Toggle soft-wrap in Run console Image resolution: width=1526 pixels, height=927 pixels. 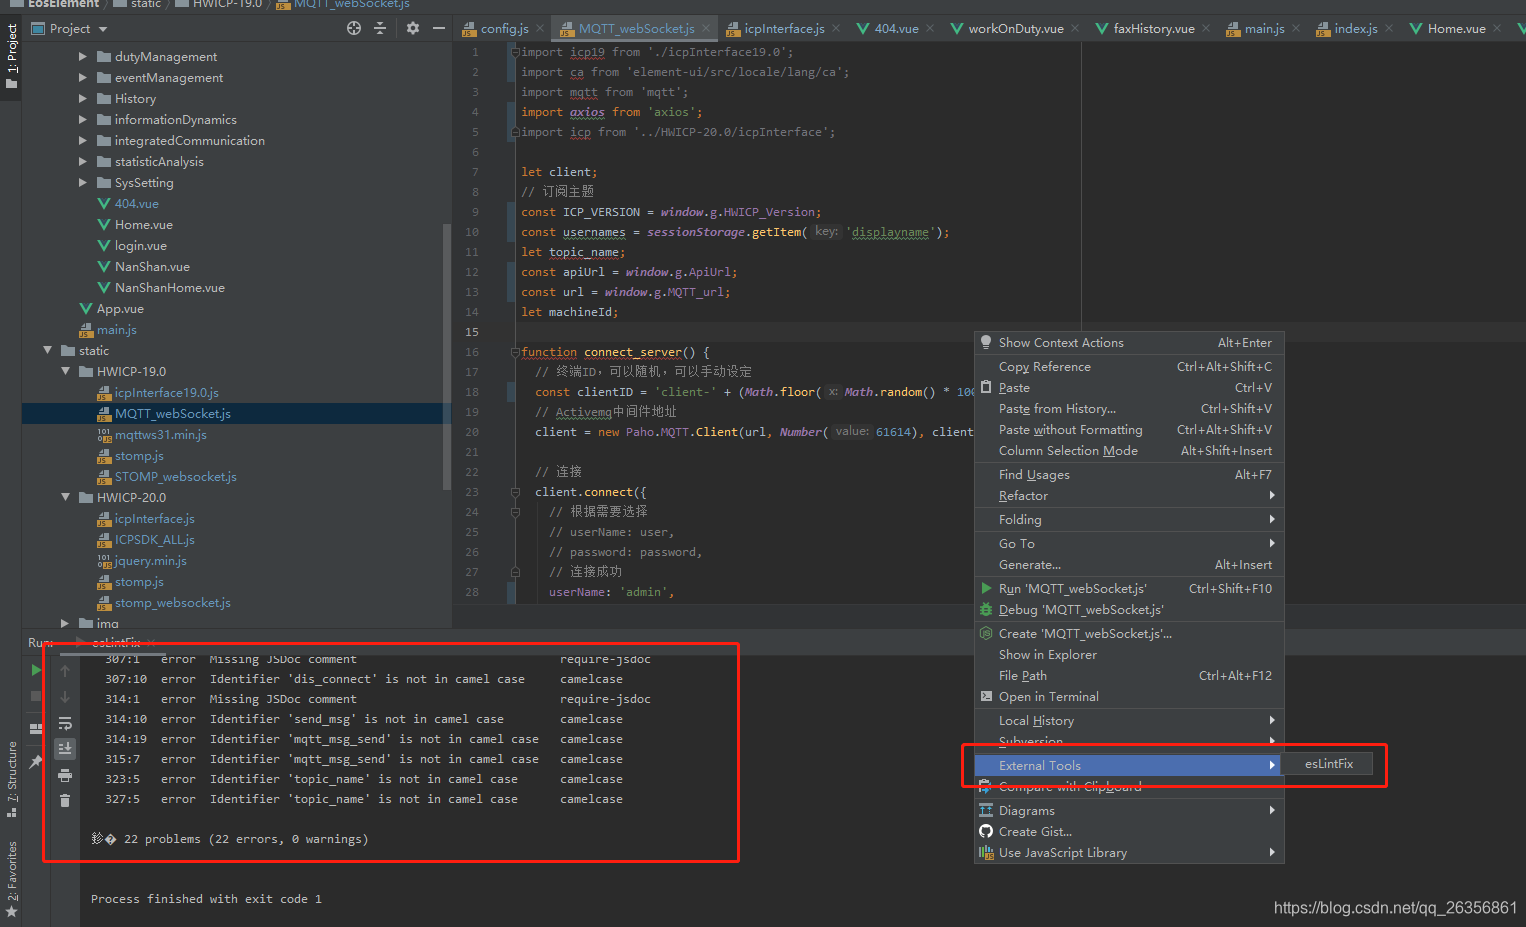[66, 724]
